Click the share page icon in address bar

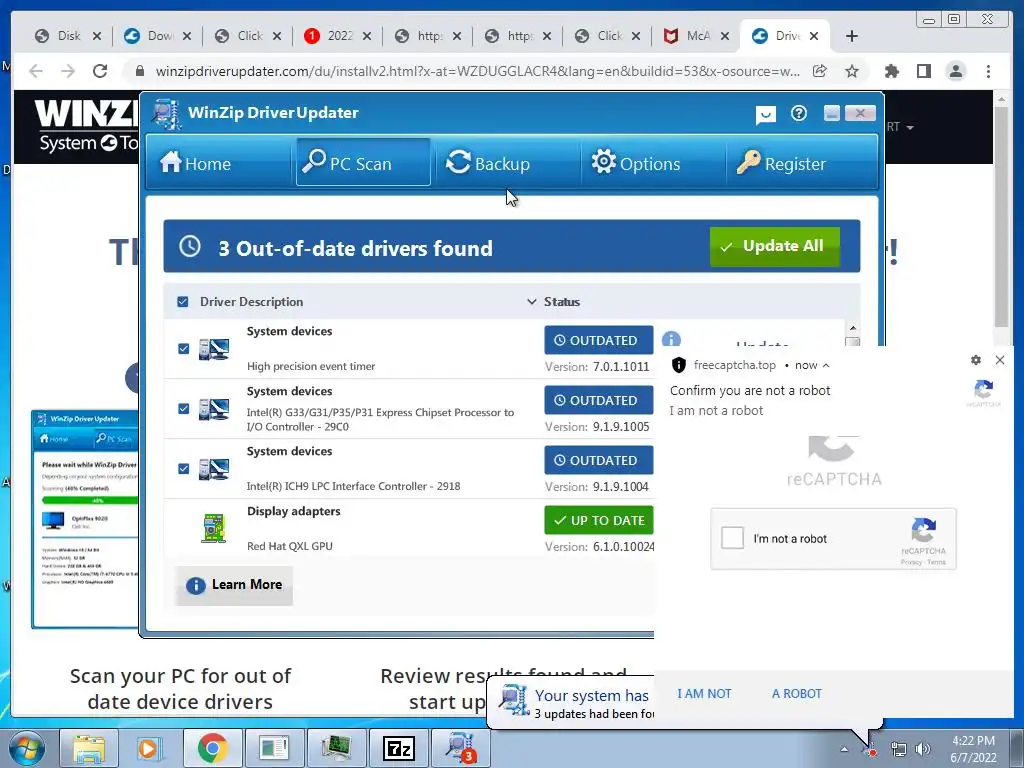click(x=820, y=71)
